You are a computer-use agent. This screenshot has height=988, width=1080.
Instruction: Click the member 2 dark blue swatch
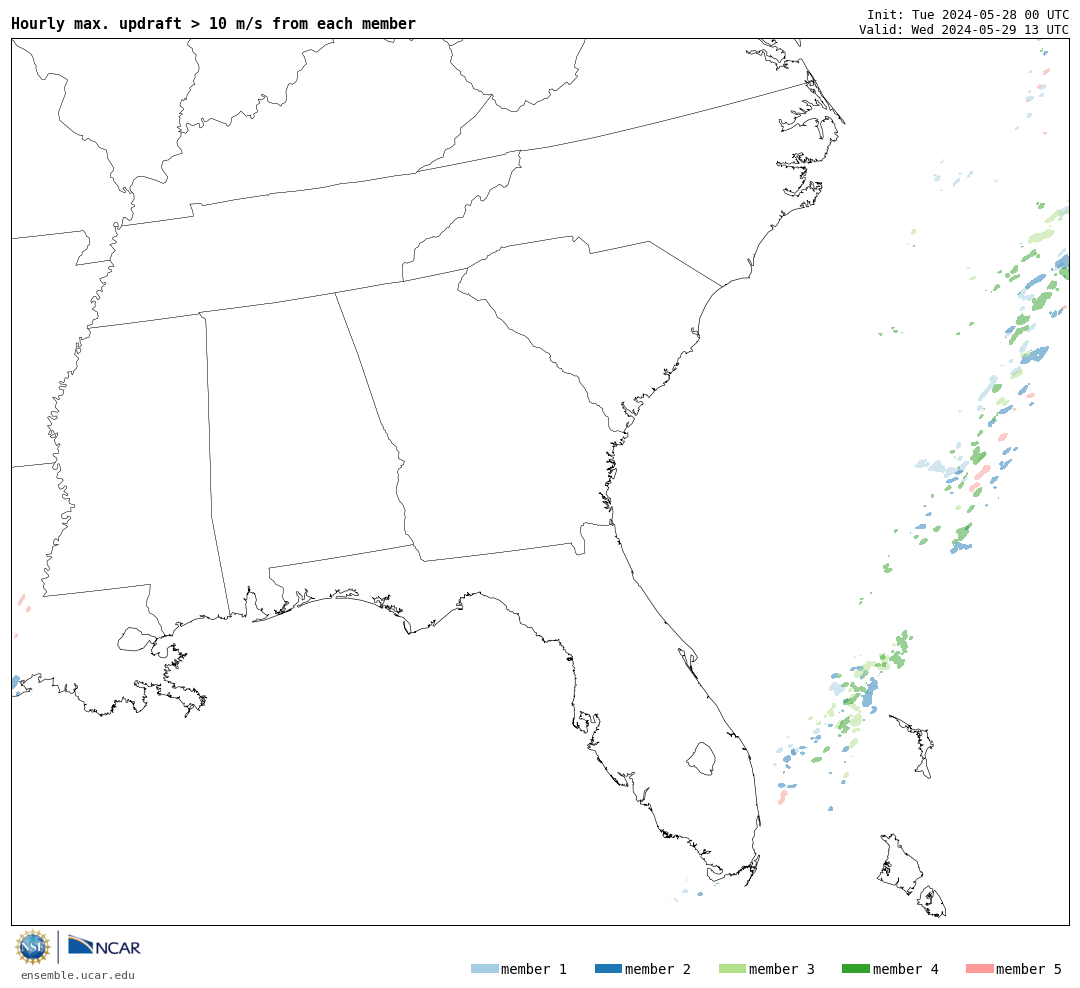[608, 969]
